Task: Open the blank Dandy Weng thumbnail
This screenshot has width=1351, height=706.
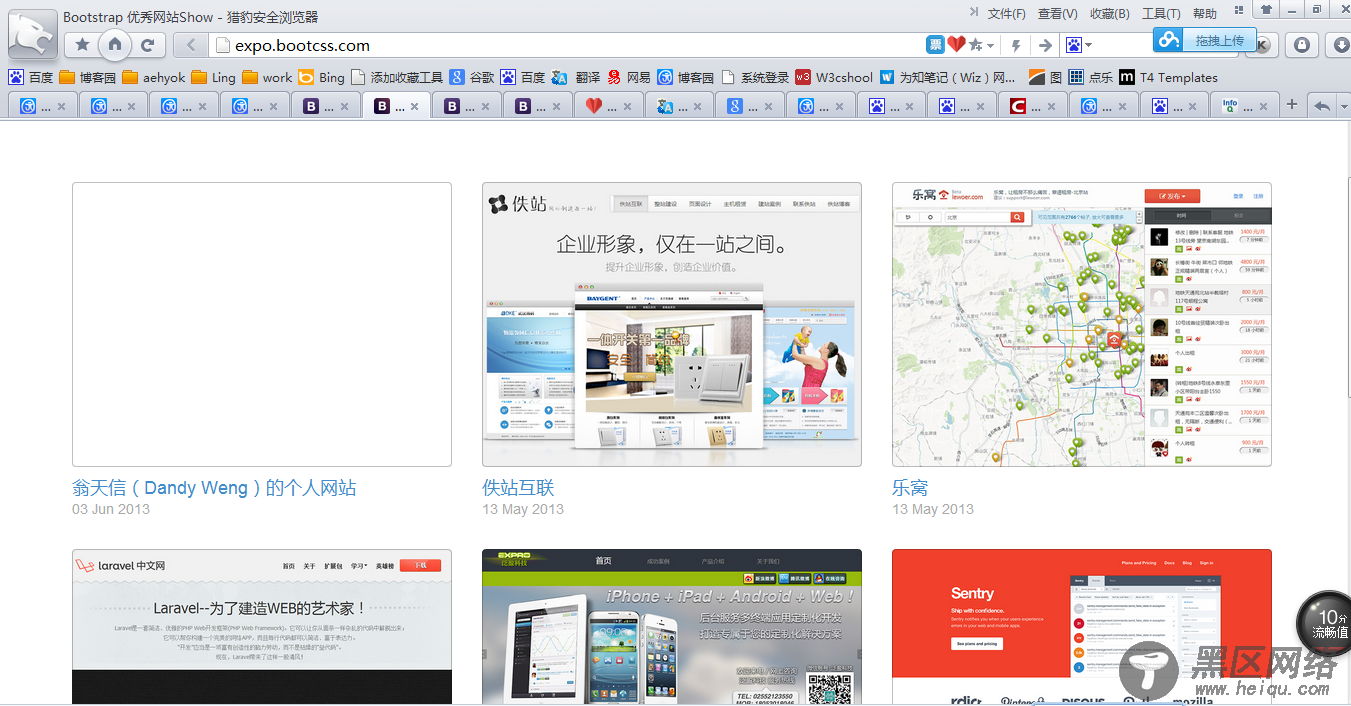Action: 262,324
